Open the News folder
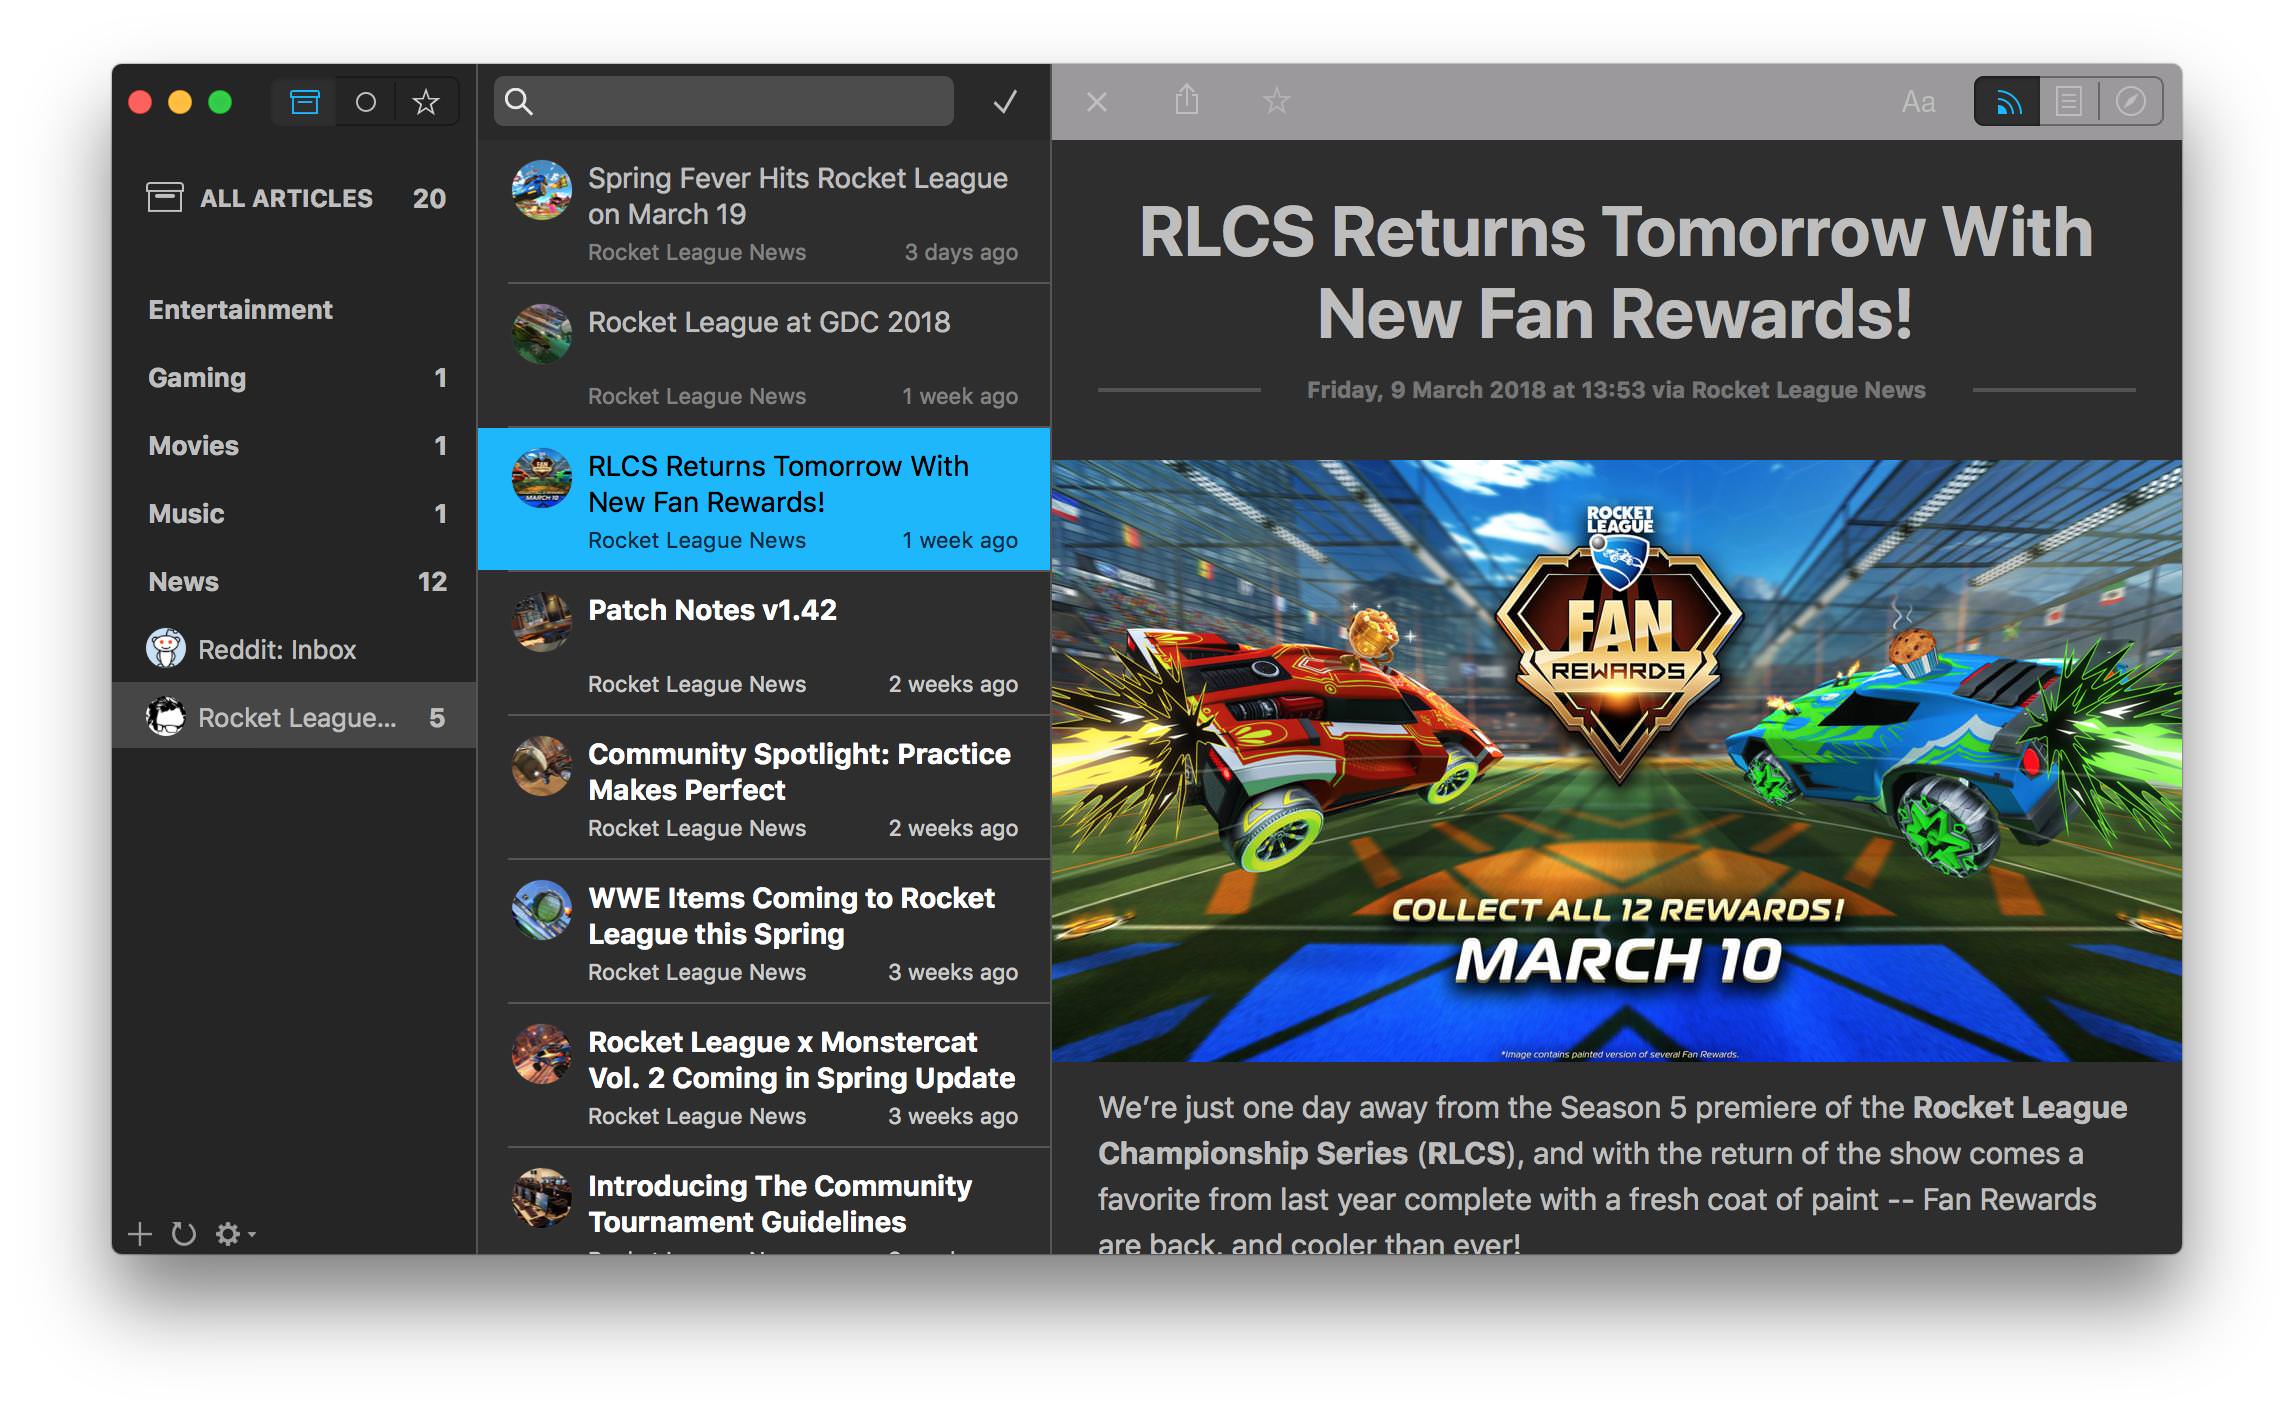 pos(295,582)
